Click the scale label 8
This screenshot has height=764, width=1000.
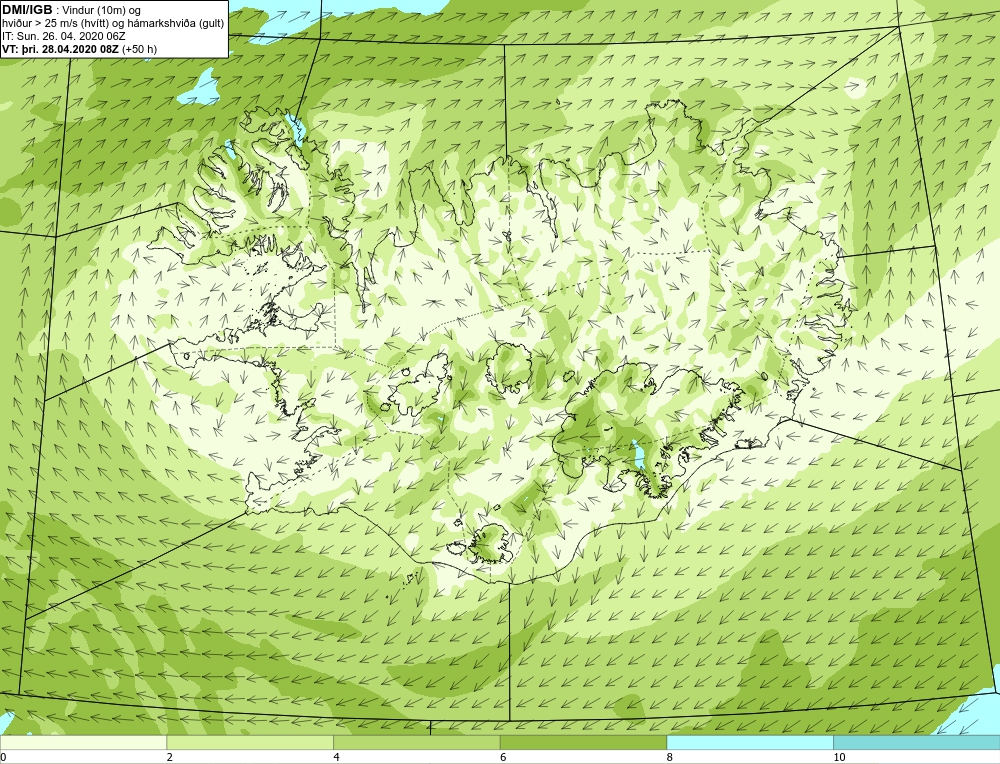coord(670,757)
